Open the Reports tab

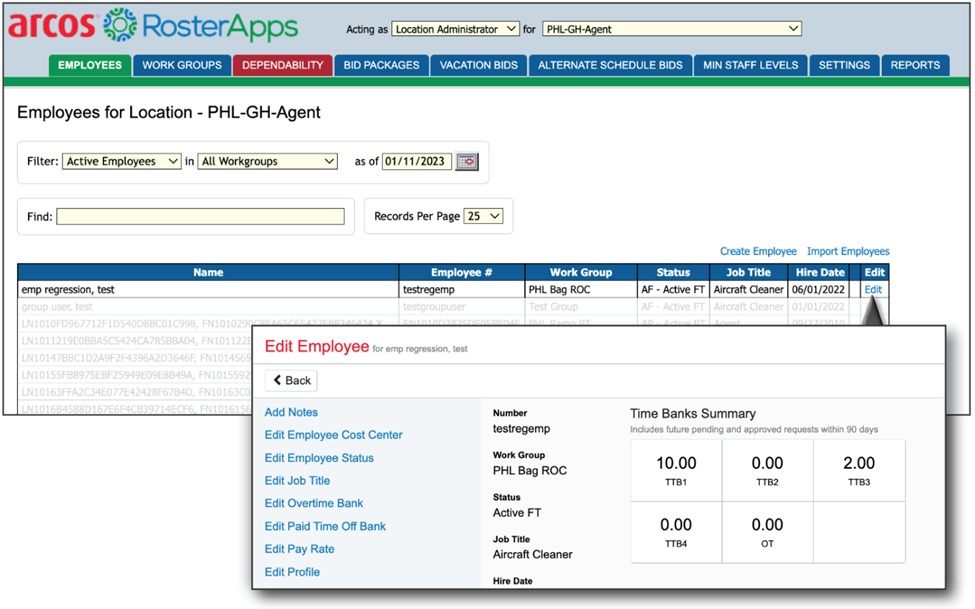click(x=915, y=65)
